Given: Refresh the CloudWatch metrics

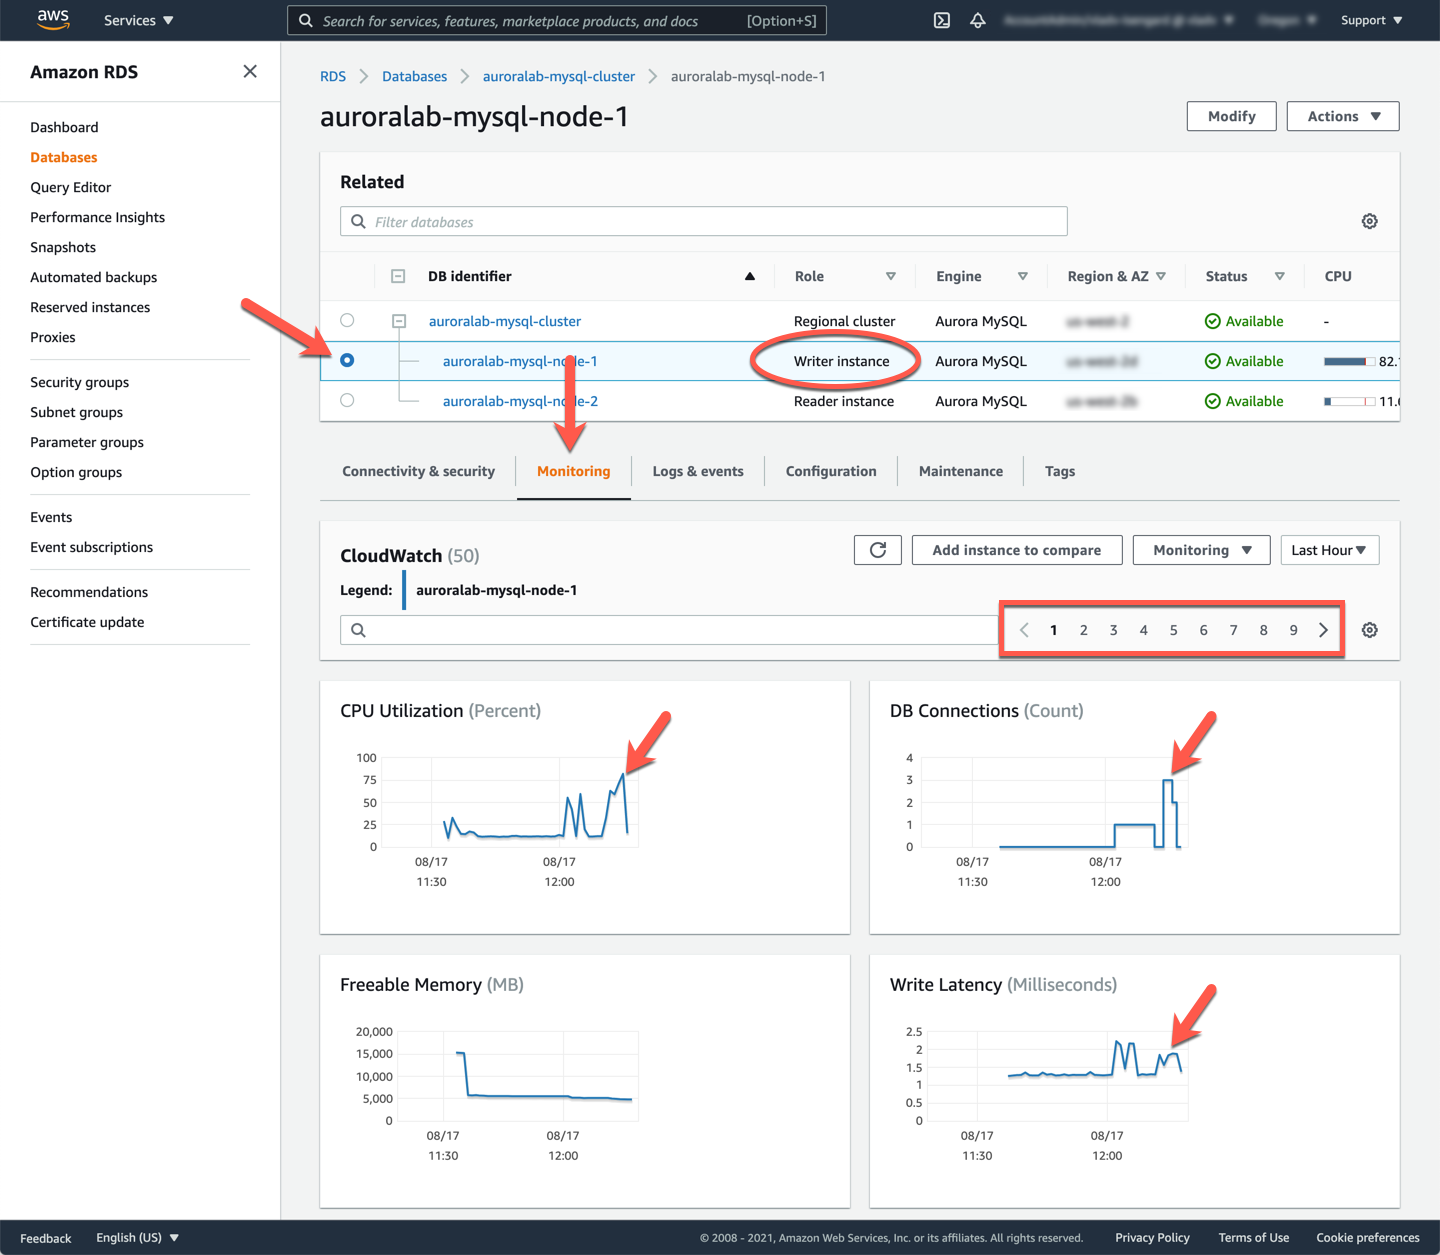Looking at the screenshot, I should (x=877, y=550).
